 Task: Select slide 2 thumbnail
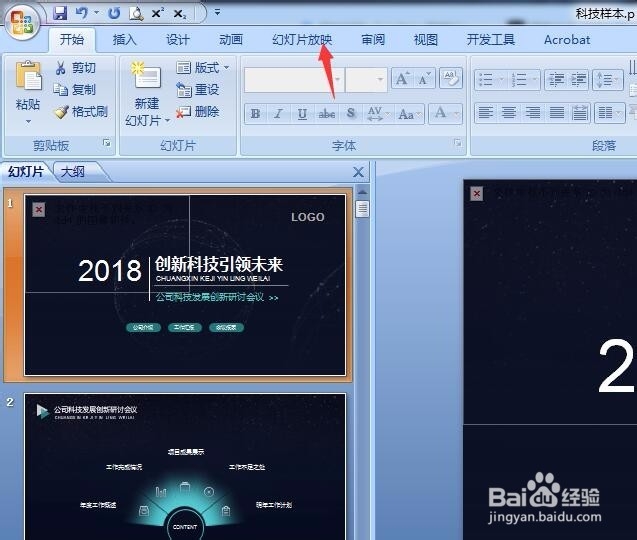coord(185,466)
